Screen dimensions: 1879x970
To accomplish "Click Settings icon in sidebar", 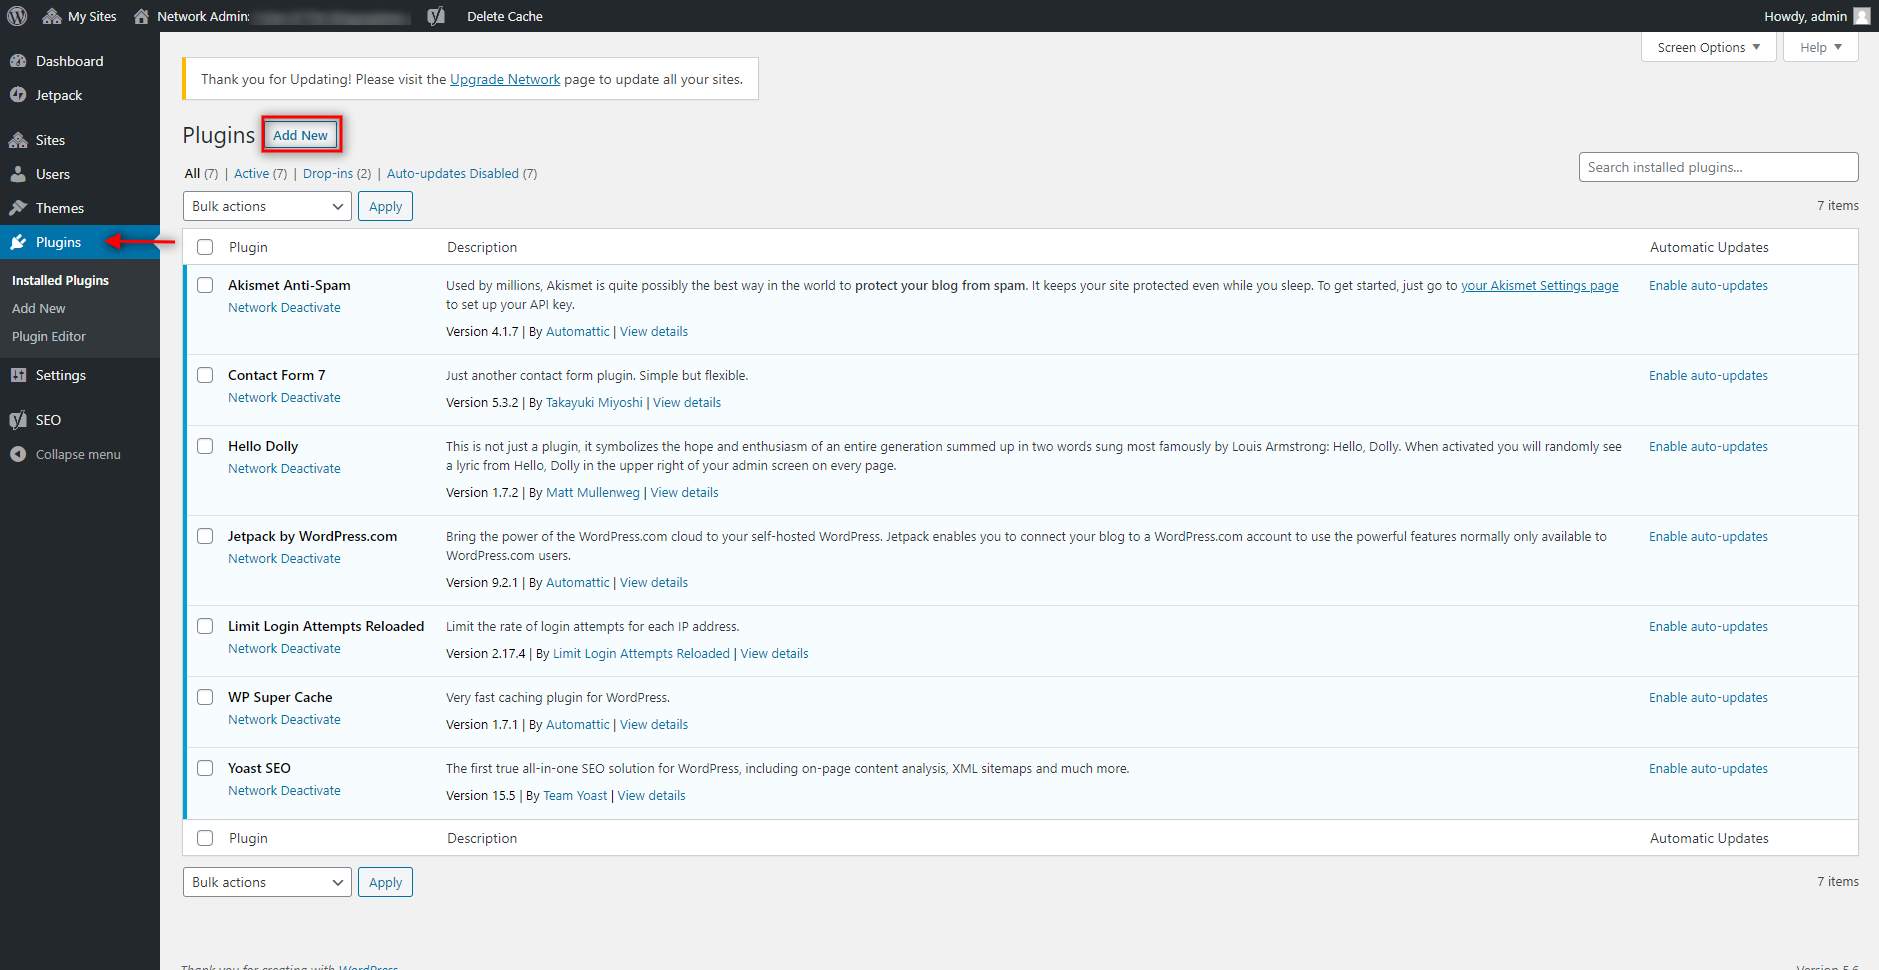I will 18,375.
